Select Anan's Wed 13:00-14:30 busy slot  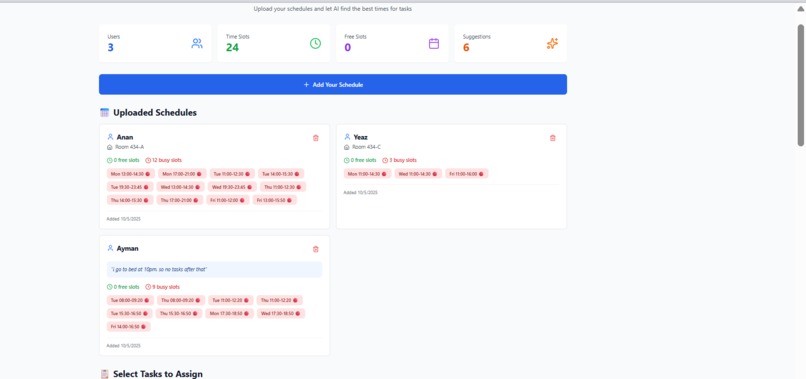pyautogui.click(x=180, y=187)
